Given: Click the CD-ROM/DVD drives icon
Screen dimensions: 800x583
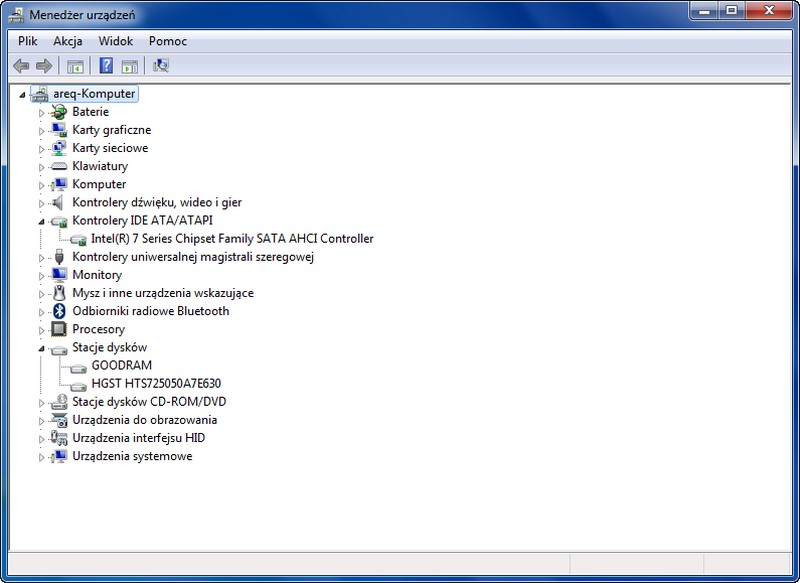Looking at the screenshot, I should click(x=59, y=402).
